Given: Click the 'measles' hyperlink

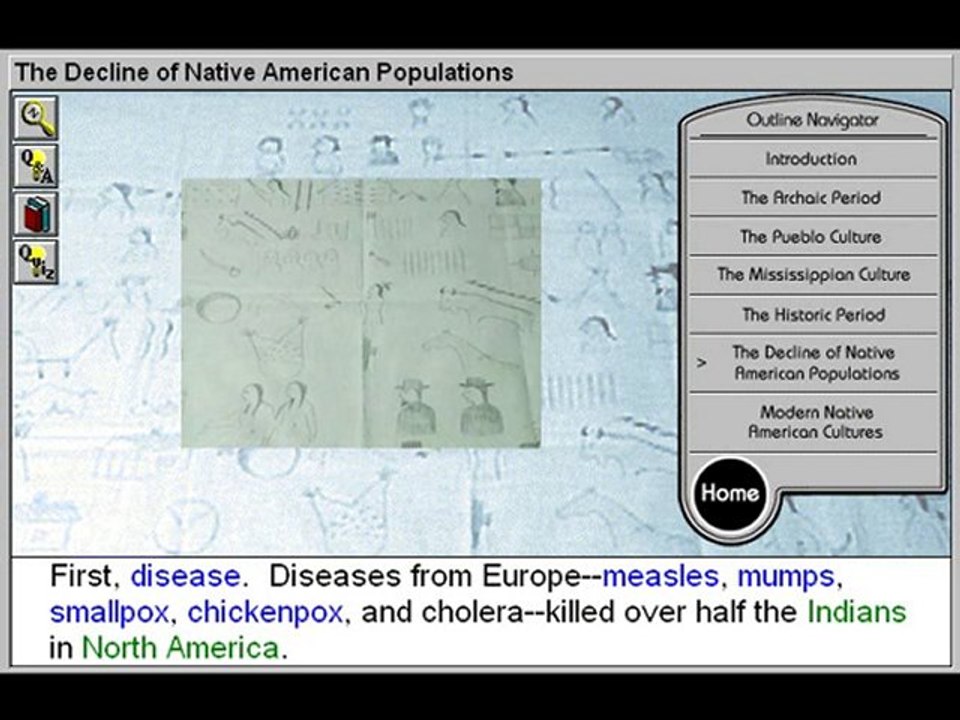Looking at the screenshot, I should pos(660,576).
